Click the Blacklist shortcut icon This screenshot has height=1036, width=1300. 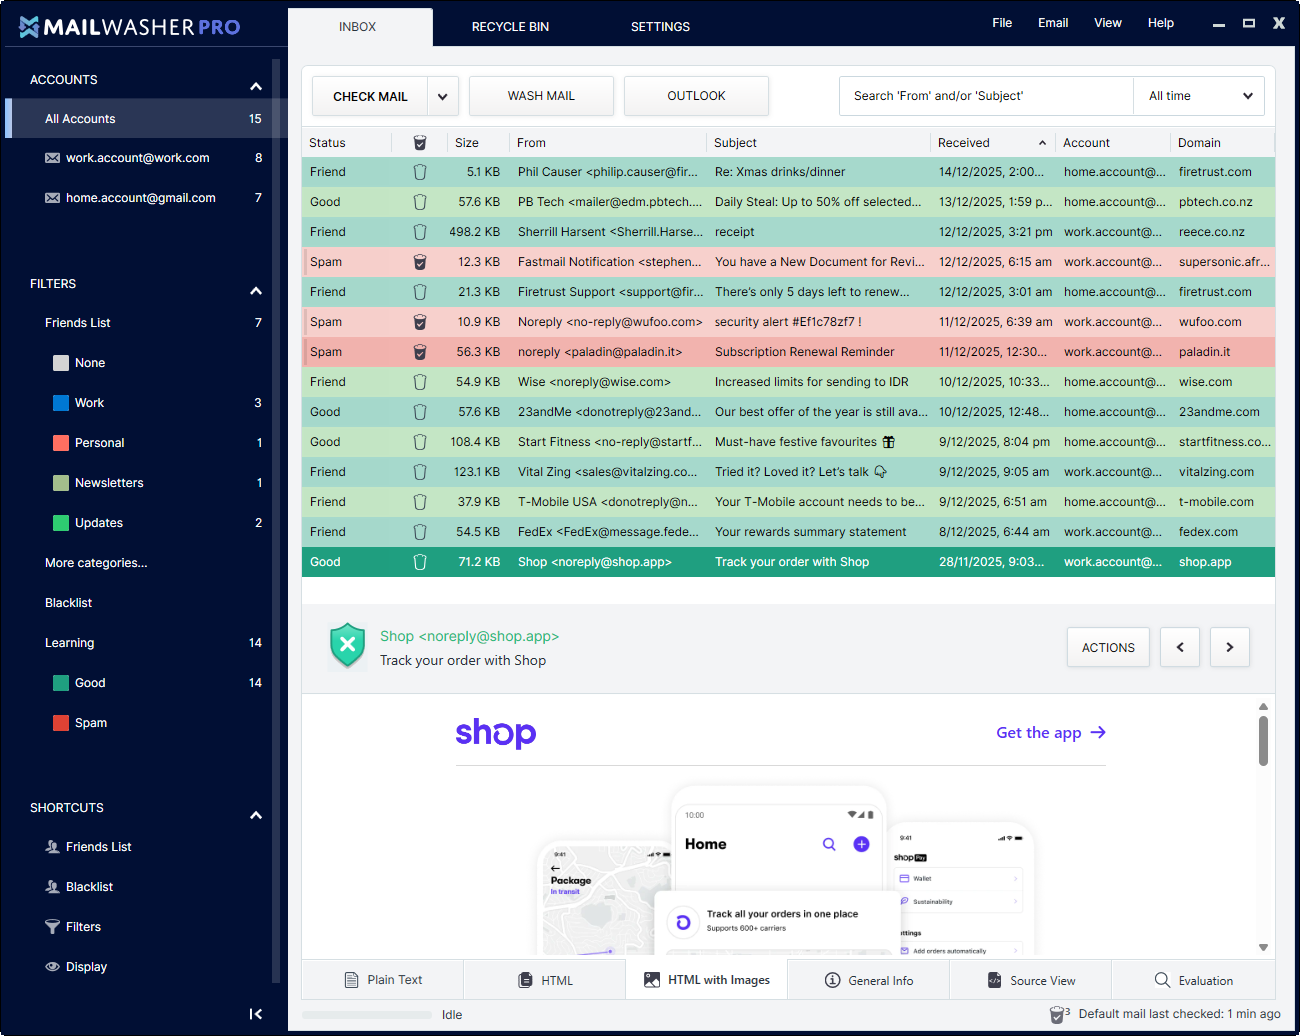click(53, 887)
